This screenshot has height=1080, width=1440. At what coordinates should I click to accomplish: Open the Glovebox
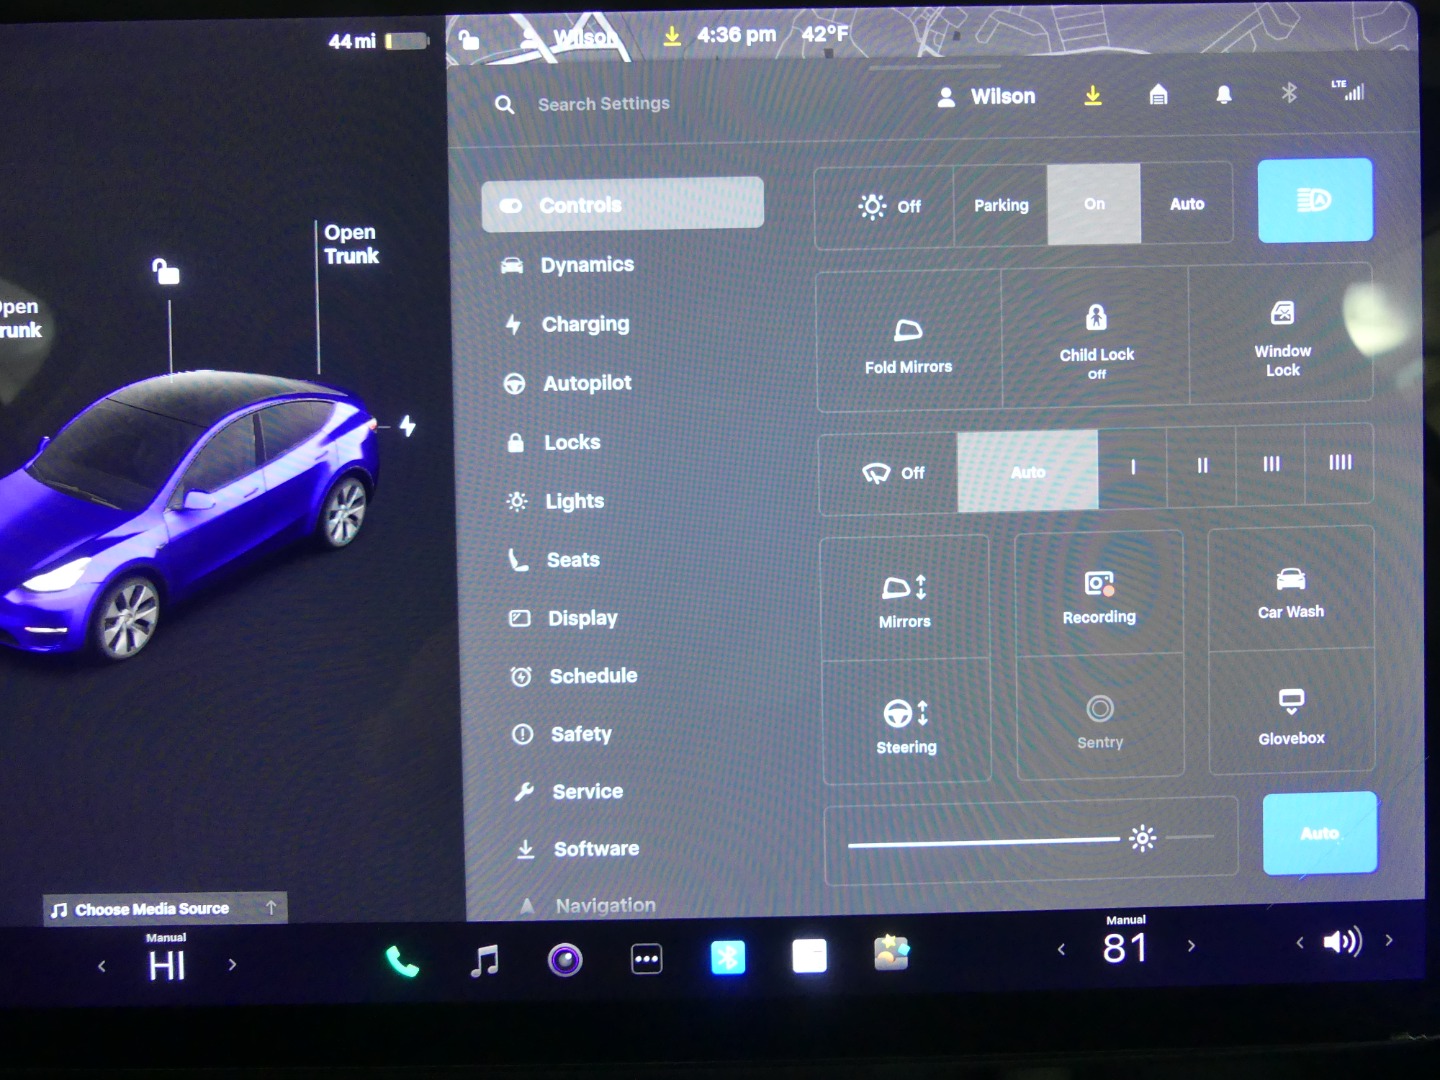pos(1291,714)
